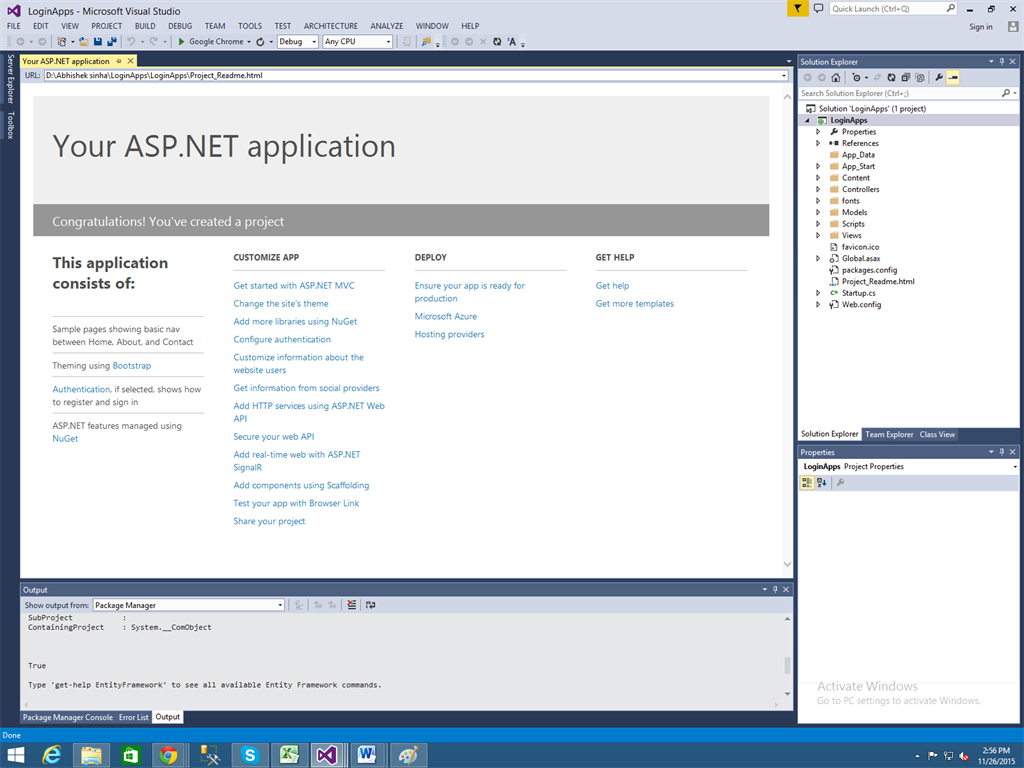Expand the Controllers folder node

(818, 189)
